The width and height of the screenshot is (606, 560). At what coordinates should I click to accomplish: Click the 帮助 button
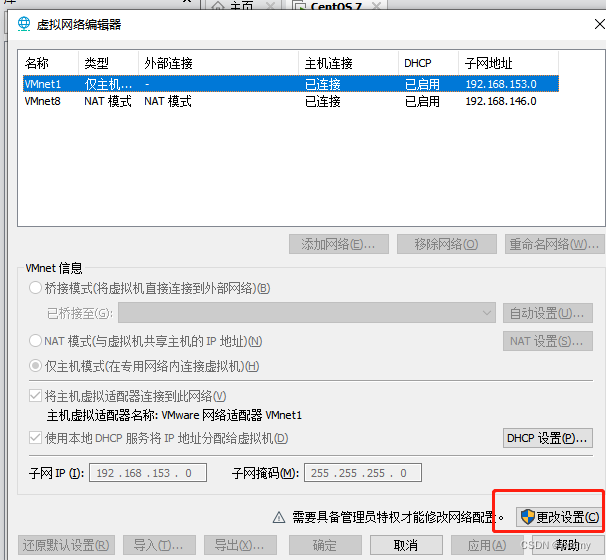(x=567, y=545)
